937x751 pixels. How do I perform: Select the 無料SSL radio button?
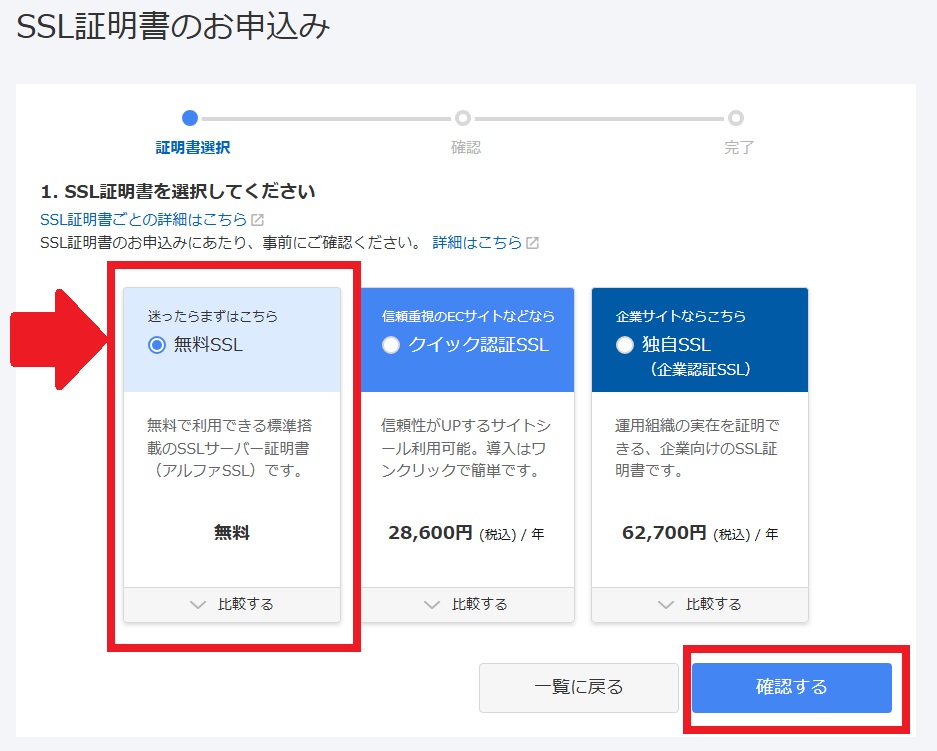[x=157, y=345]
